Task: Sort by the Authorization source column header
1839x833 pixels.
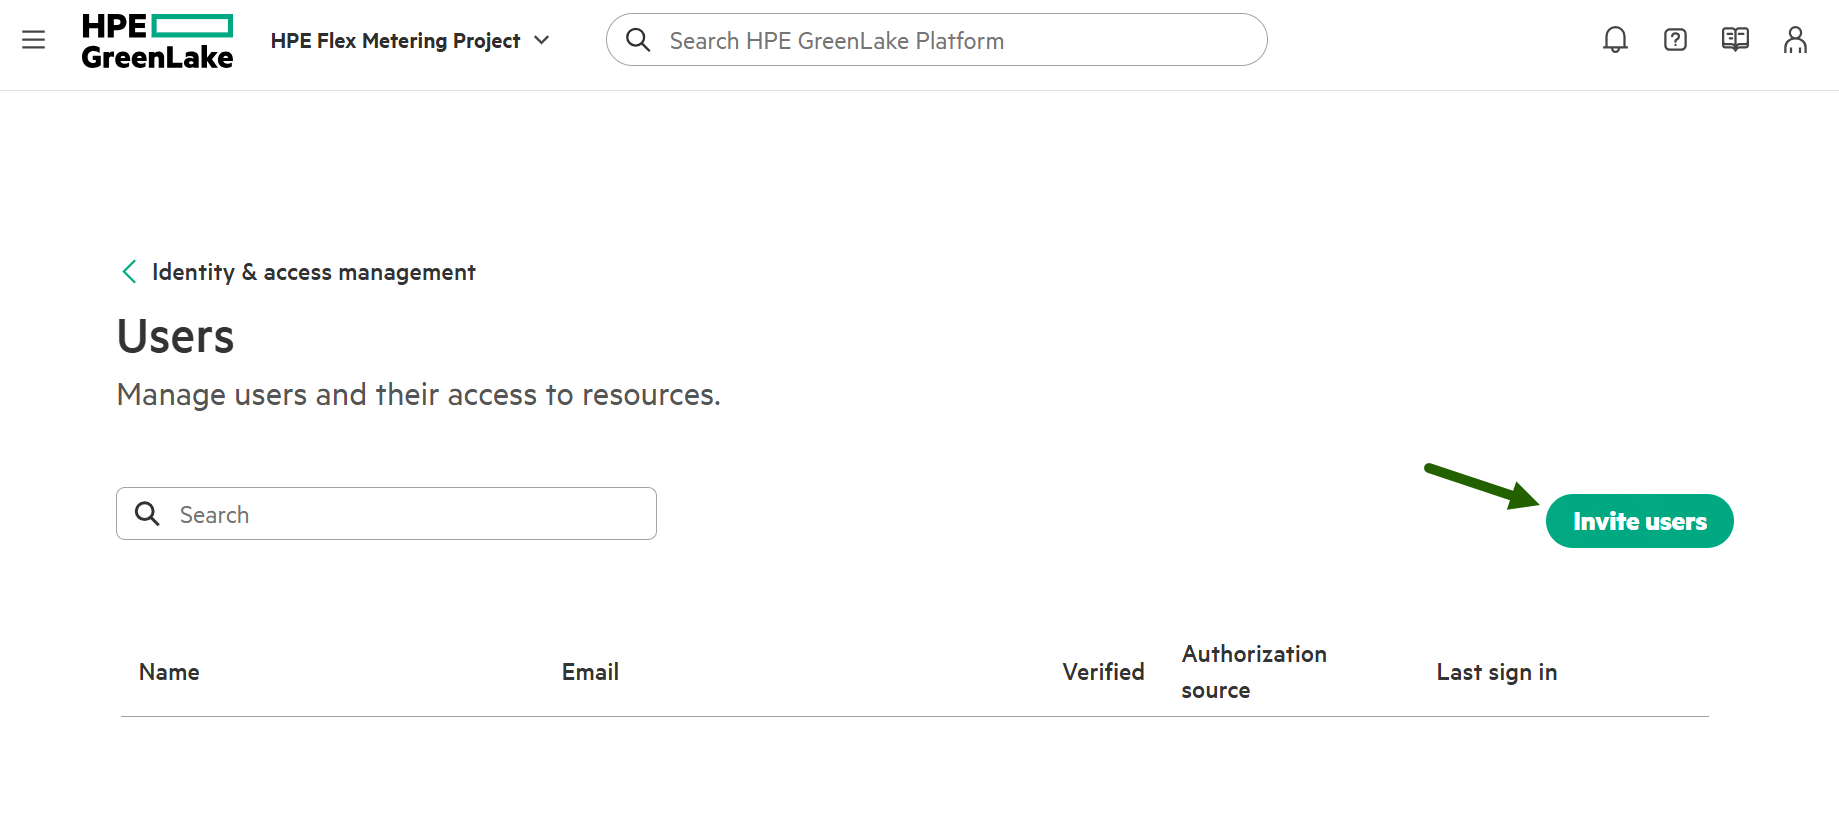Action: coord(1254,672)
